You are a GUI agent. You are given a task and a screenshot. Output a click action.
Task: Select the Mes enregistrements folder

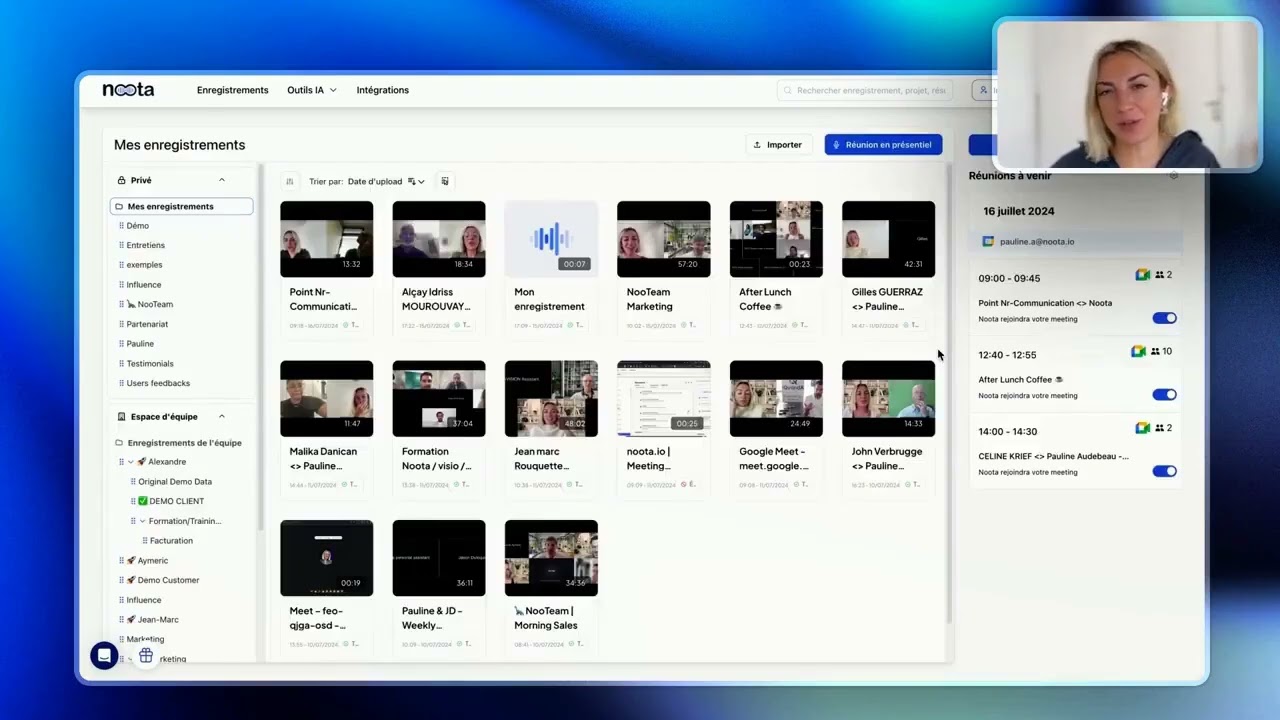tap(181, 206)
